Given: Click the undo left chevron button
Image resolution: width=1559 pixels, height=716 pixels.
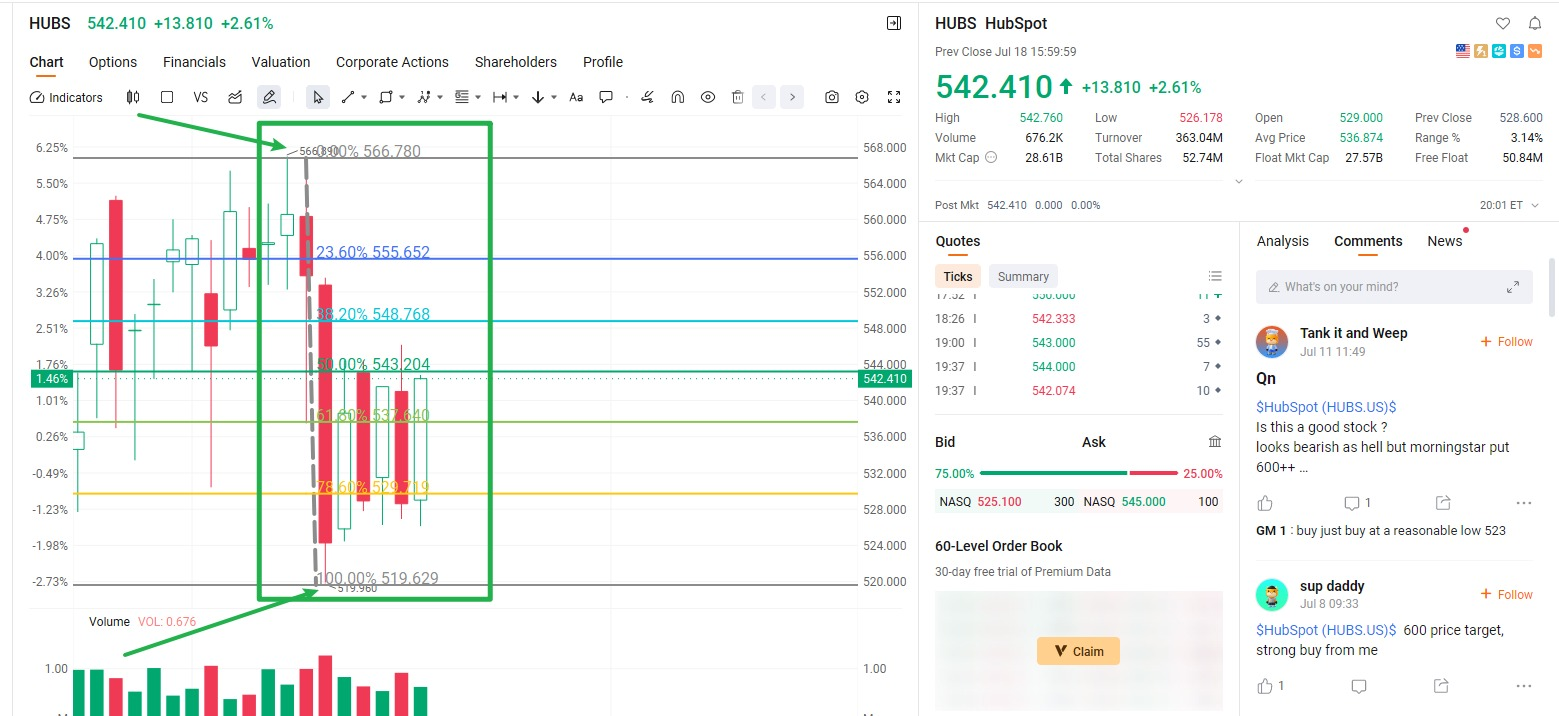Looking at the screenshot, I should click(764, 97).
